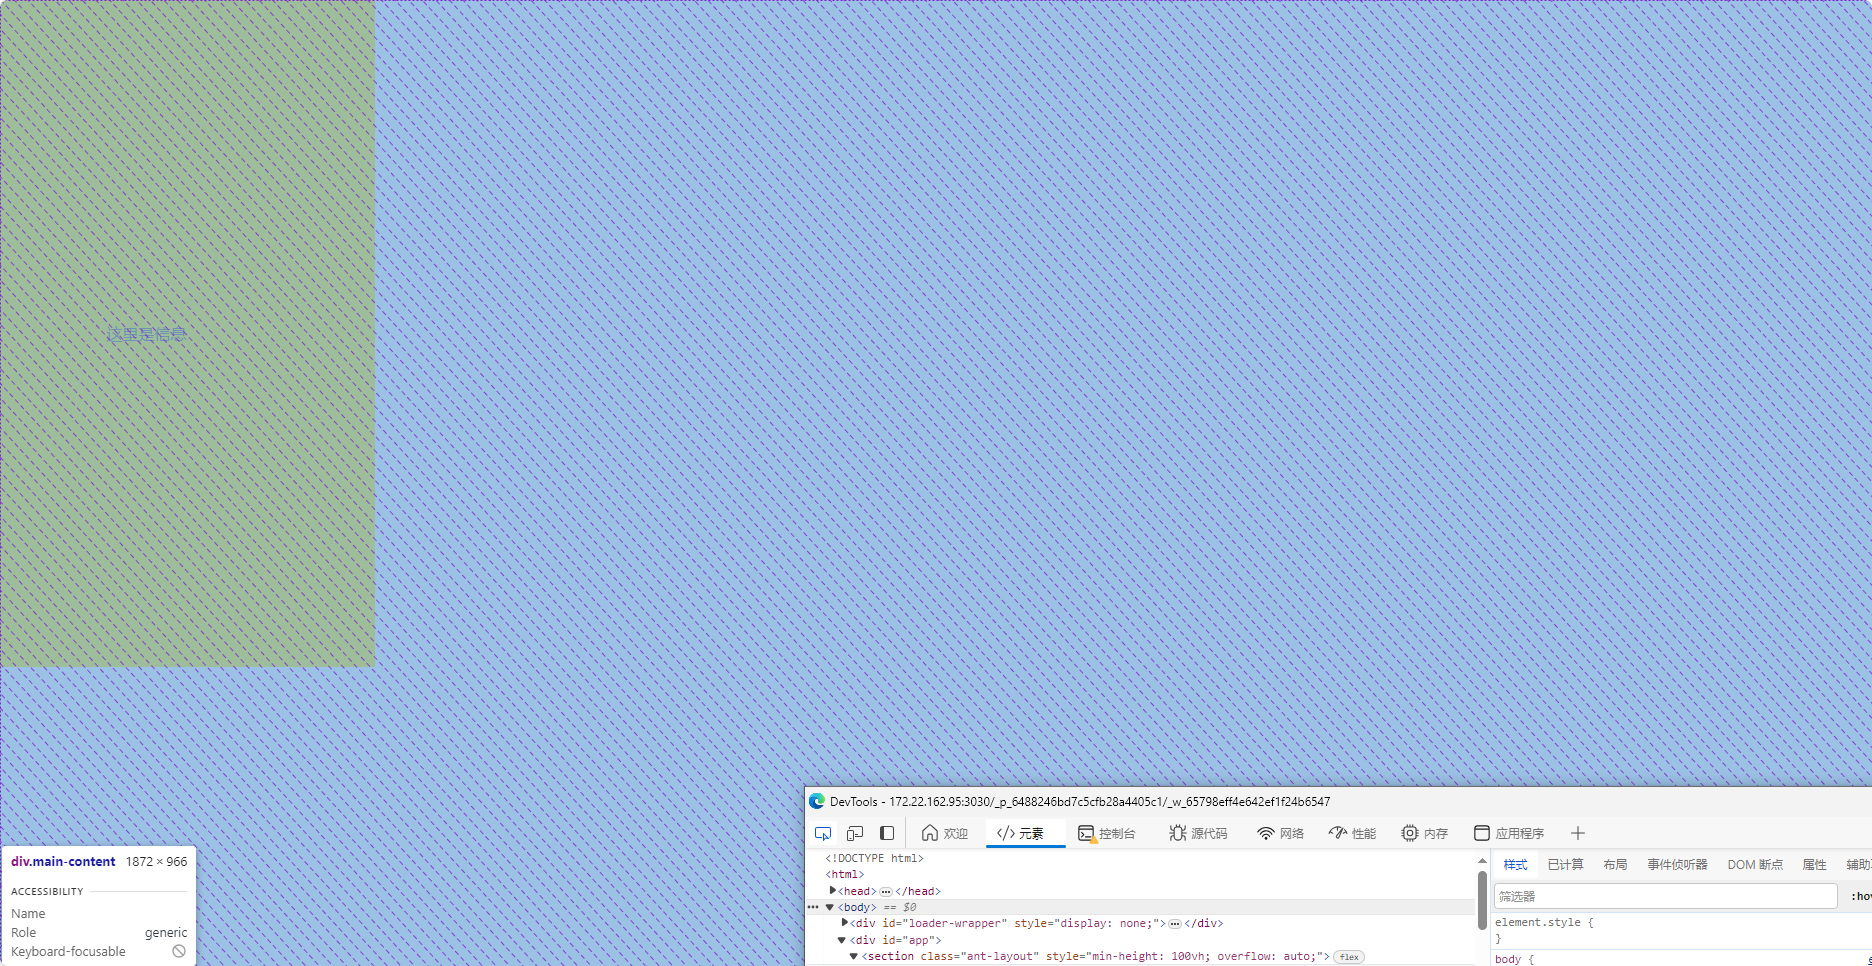Toggle the activity bar layout icon
1872x966 pixels.
pos(887,833)
